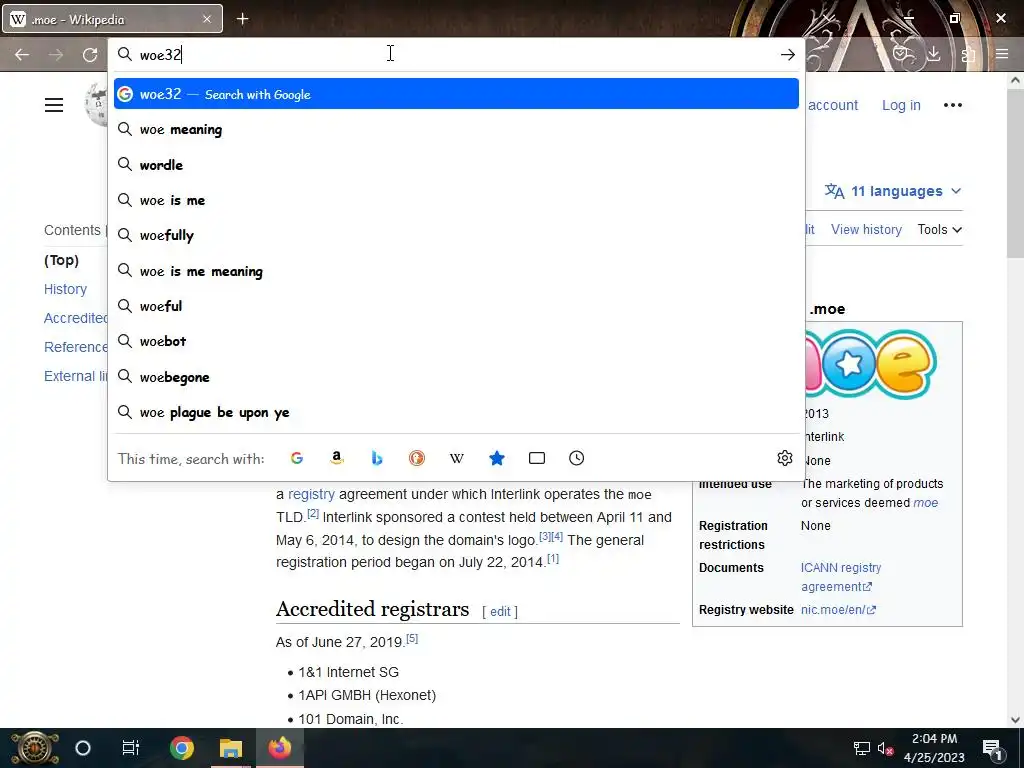The image size is (1024, 768).
Task: Jump to History in contents
Action: (x=65, y=289)
